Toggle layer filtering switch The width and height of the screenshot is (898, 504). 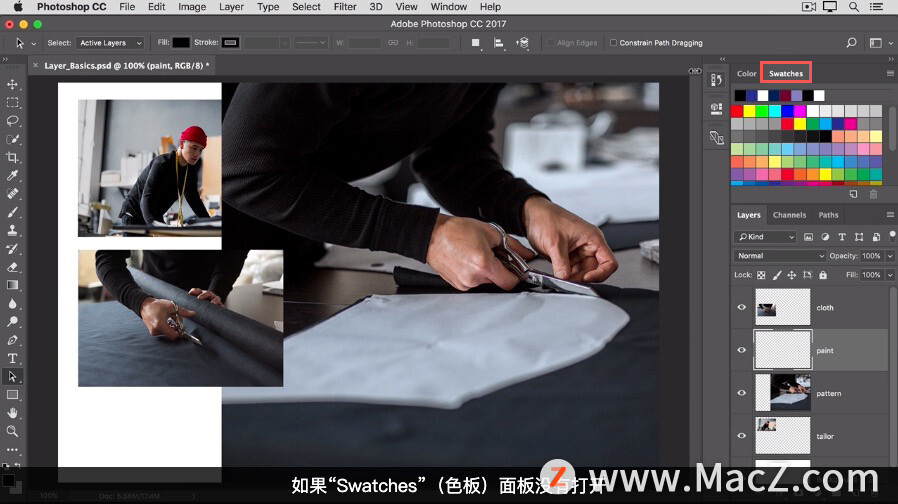[x=892, y=235]
